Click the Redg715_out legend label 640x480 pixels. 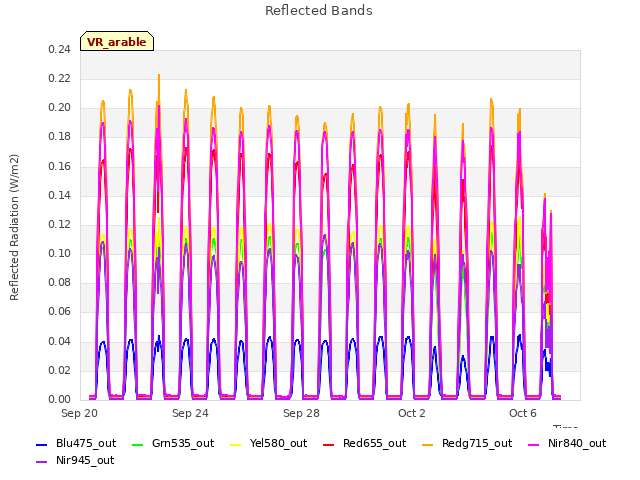click(x=477, y=443)
